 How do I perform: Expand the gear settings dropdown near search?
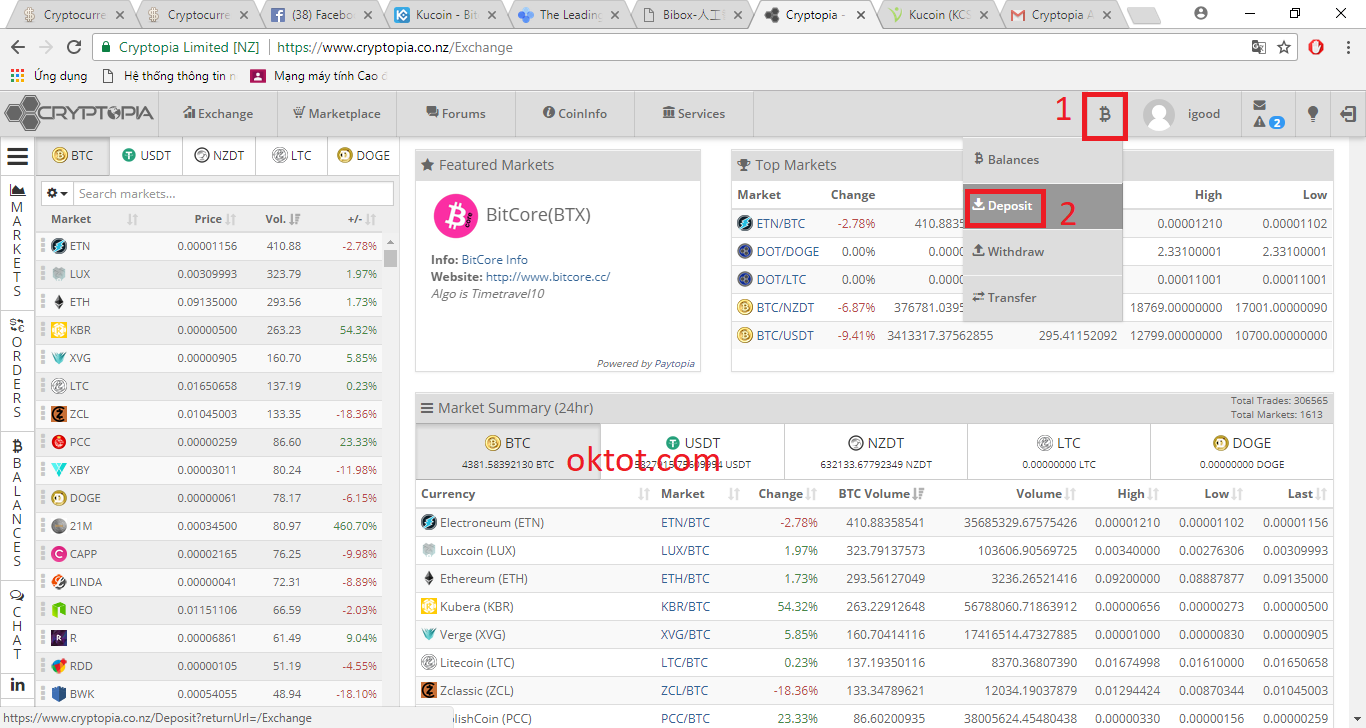57,193
